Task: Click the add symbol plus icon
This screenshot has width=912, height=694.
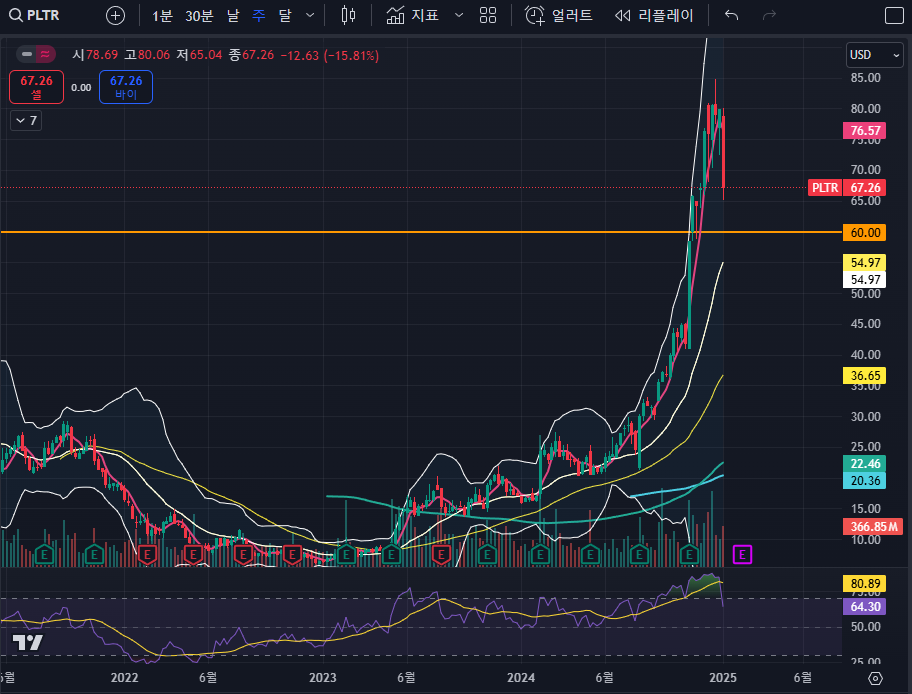Action: point(116,15)
